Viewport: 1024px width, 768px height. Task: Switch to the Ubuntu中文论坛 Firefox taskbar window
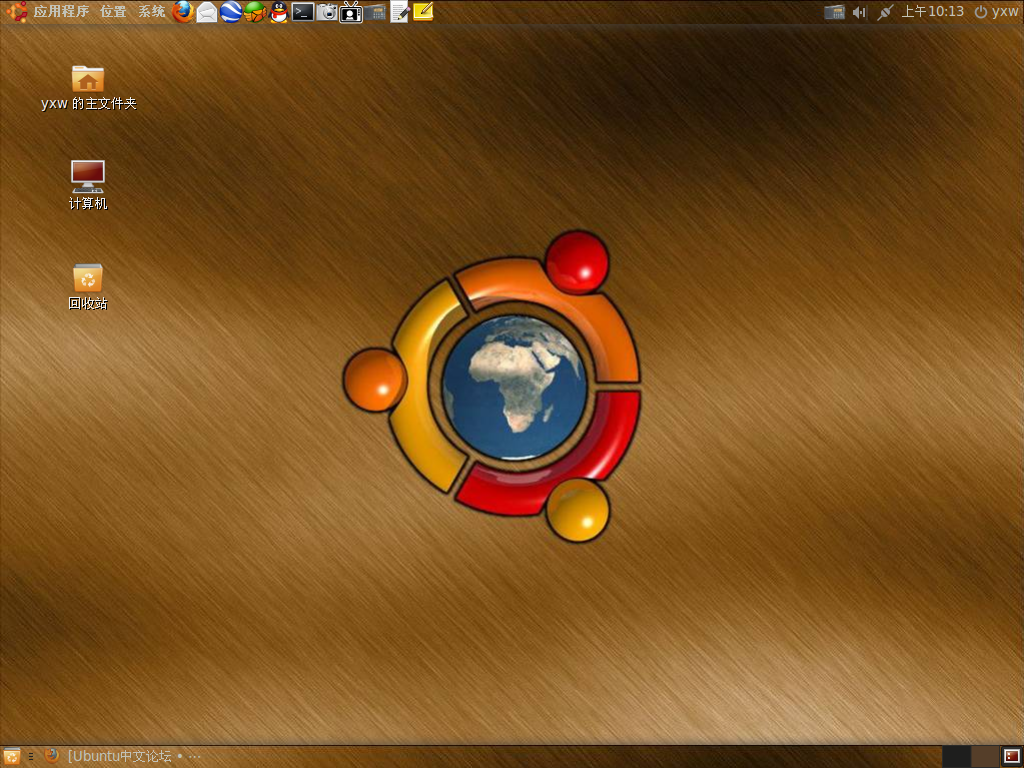click(x=123, y=756)
